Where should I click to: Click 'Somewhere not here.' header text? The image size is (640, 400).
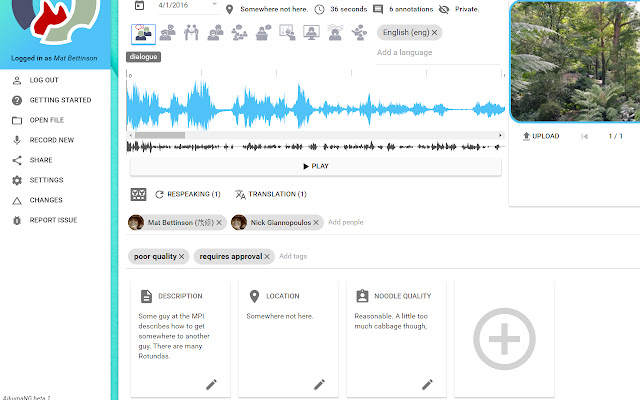[274, 9]
